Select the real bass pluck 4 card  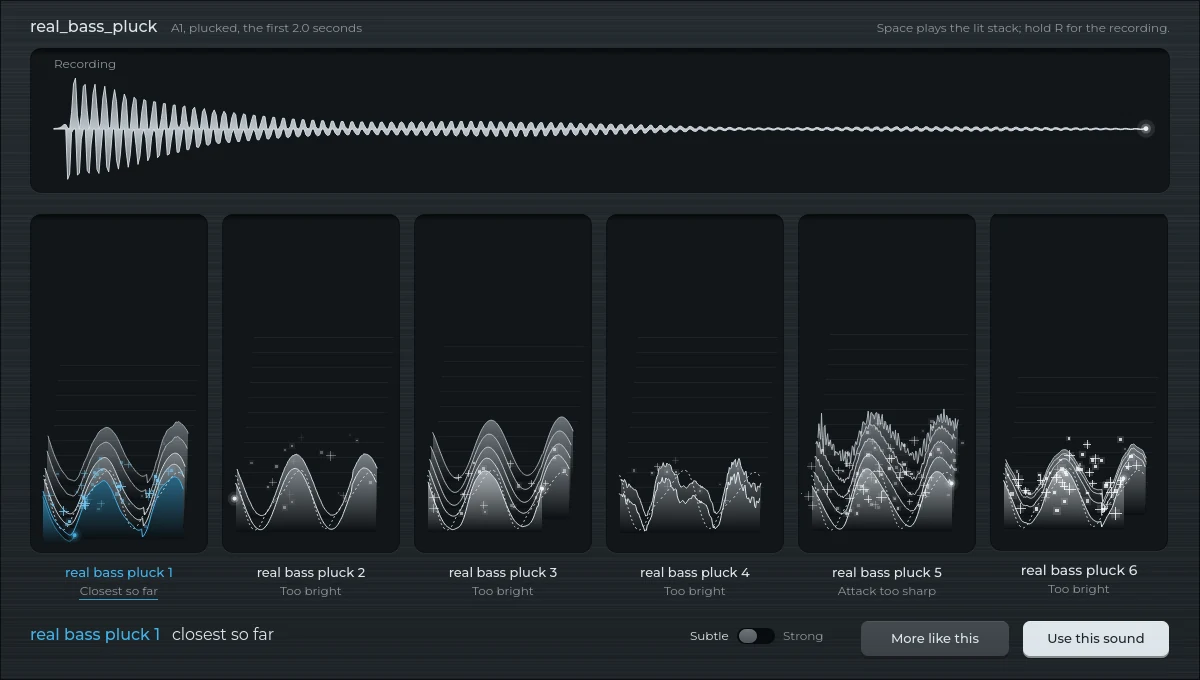point(695,383)
